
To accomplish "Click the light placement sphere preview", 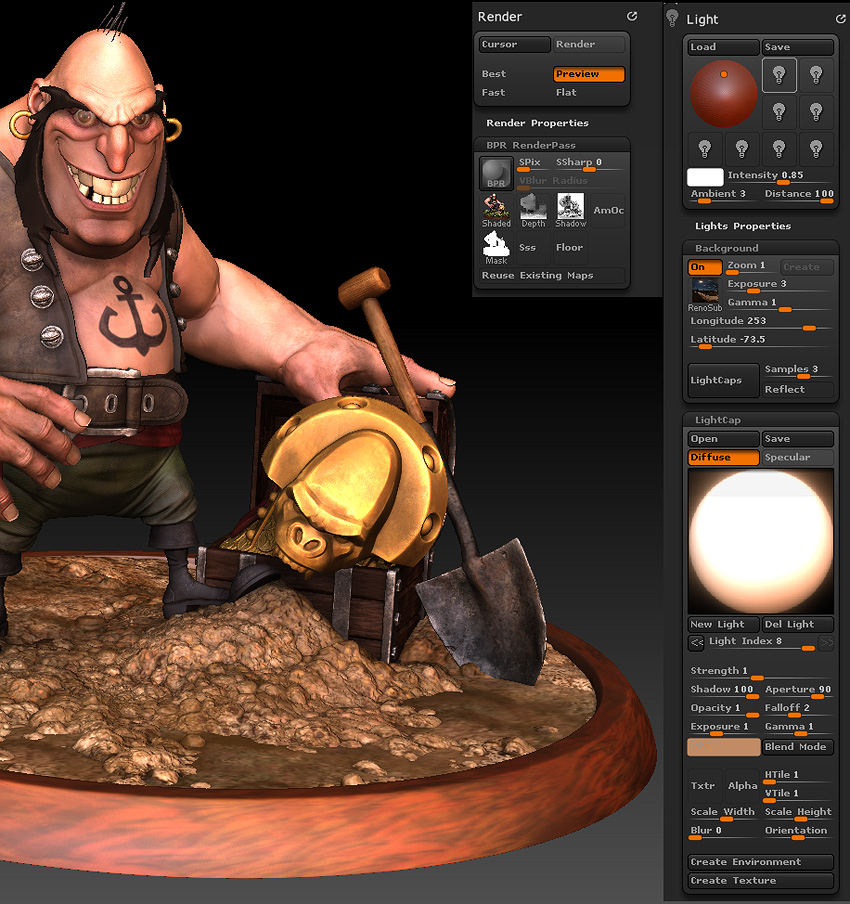I will tap(723, 93).
